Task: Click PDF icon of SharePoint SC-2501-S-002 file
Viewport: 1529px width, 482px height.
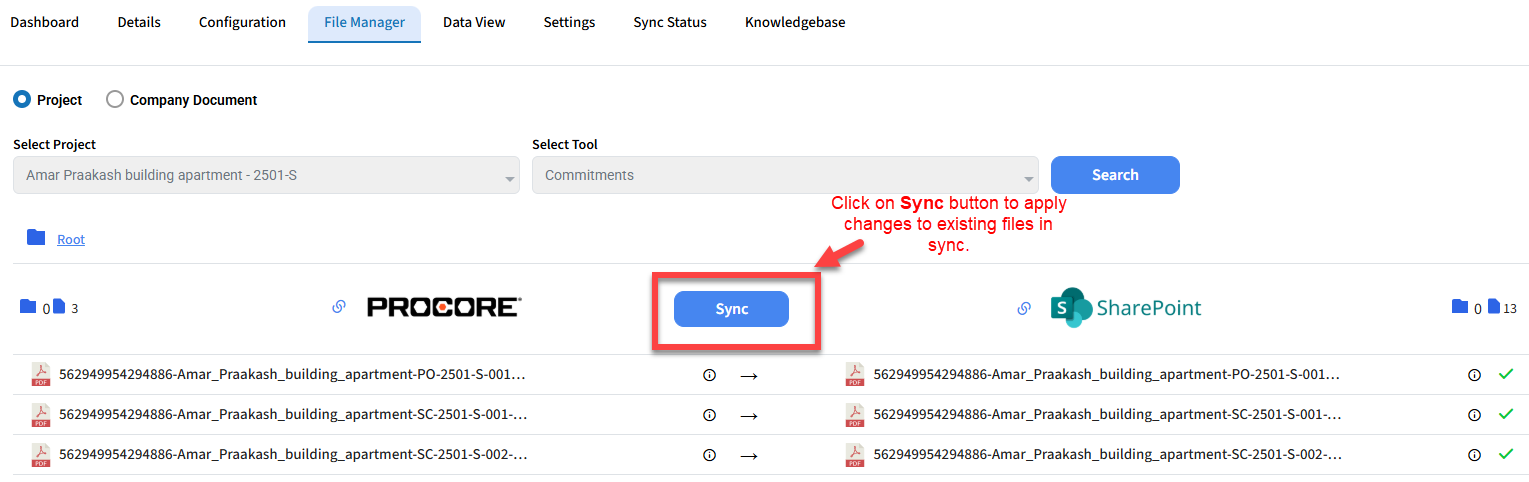Action: 856,455
